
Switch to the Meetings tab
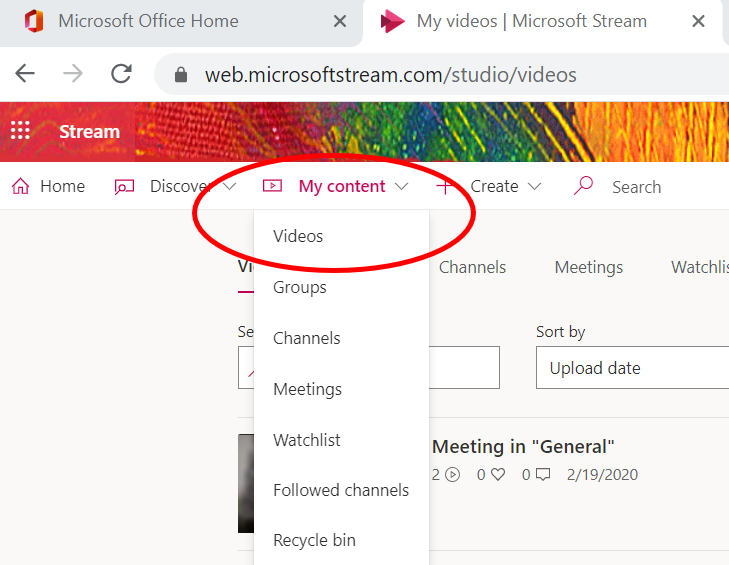[589, 267]
